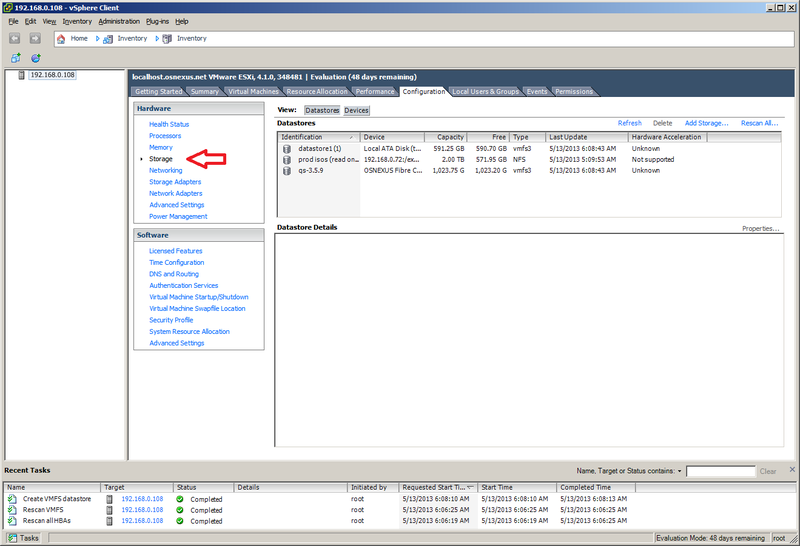Click datastore Properties link
800x546 pixels.
760,229
